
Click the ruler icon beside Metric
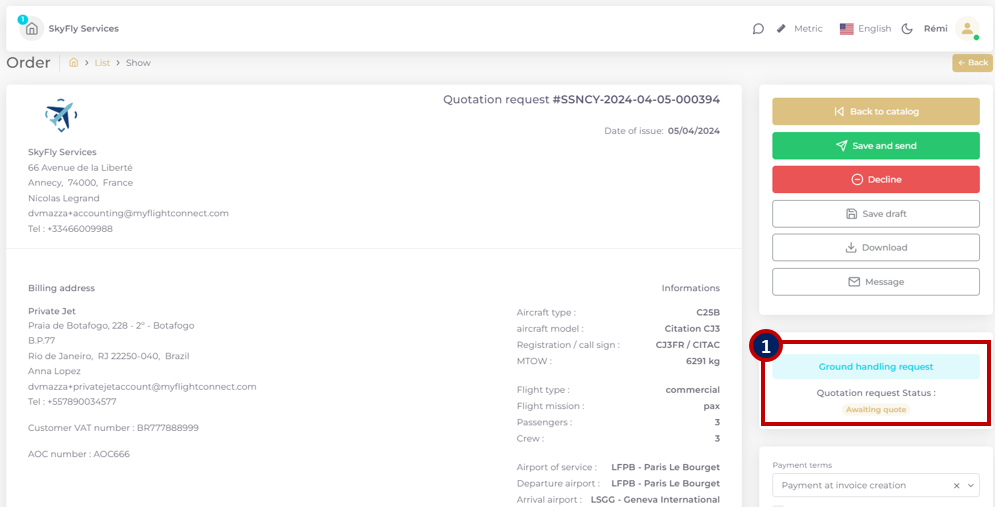(781, 29)
